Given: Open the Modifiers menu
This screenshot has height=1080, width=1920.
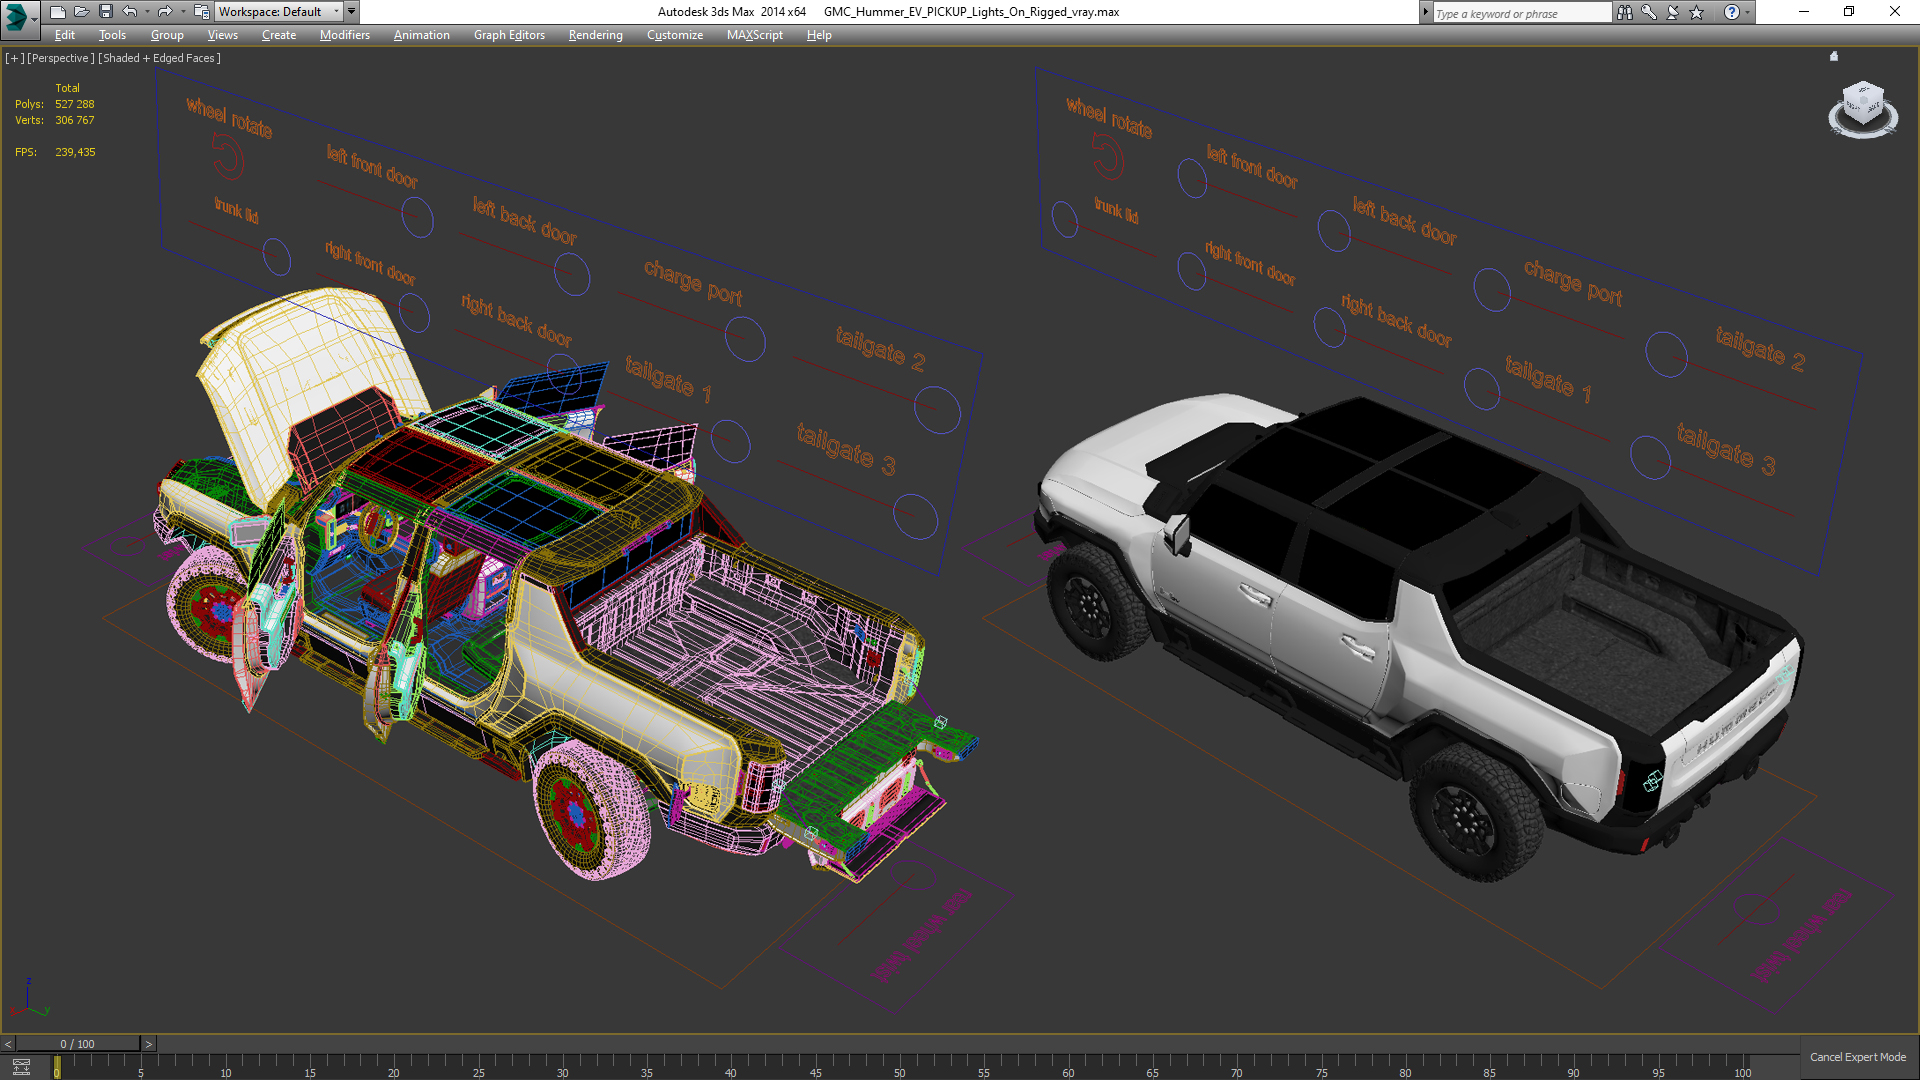Looking at the screenshot, I should (x=344, y=35).
